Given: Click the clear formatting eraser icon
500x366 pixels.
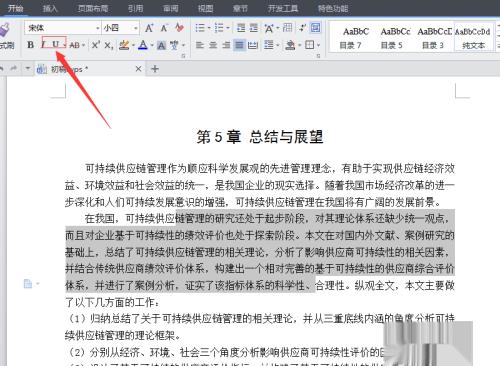Looking at the screenshot, I should click(x=179, y=28).
